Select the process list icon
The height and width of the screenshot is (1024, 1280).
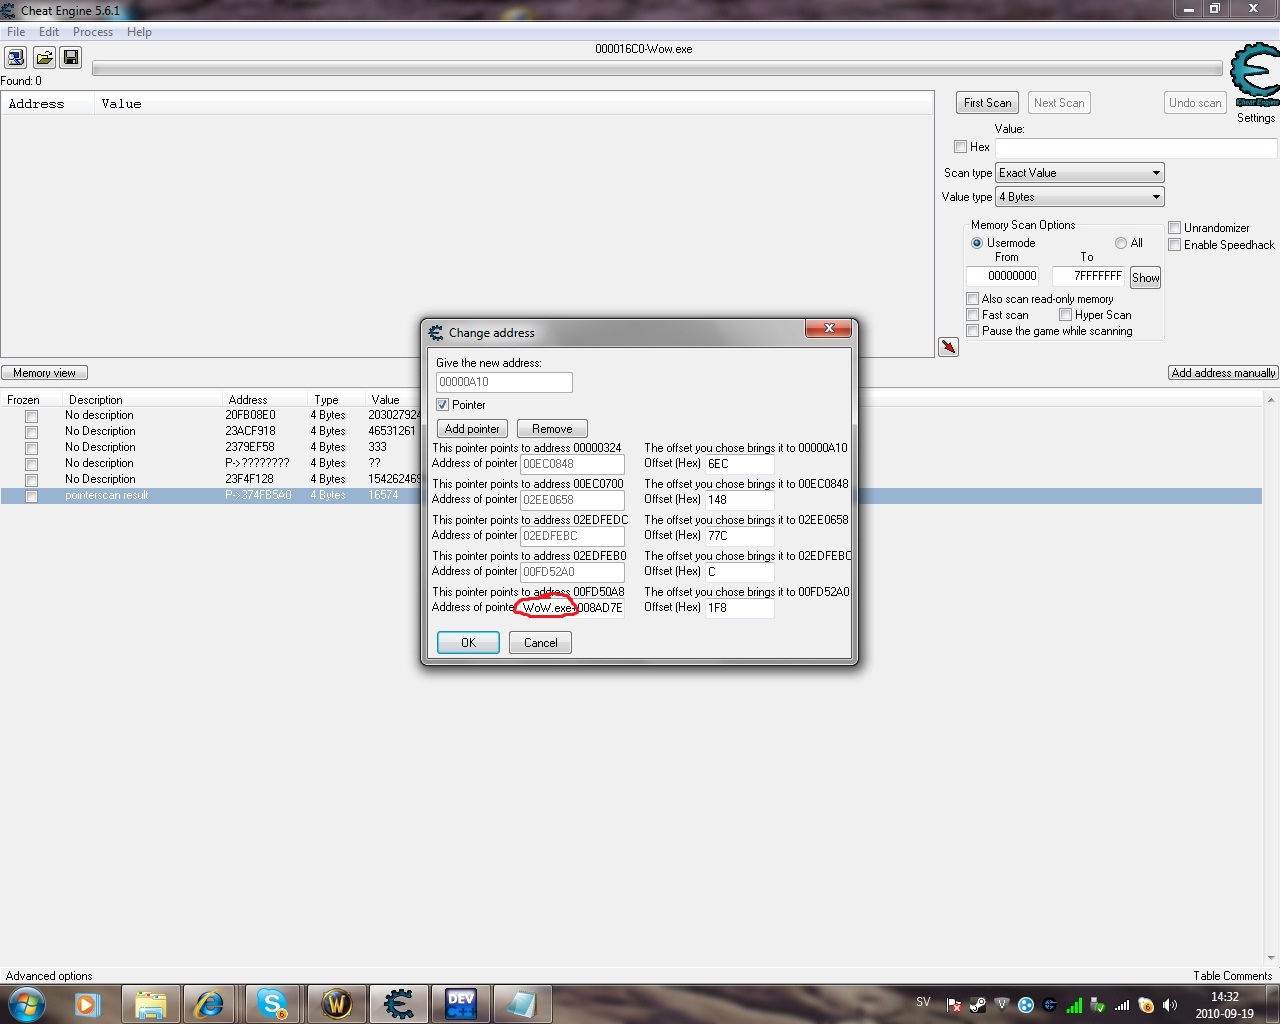(x=14, y=57)
